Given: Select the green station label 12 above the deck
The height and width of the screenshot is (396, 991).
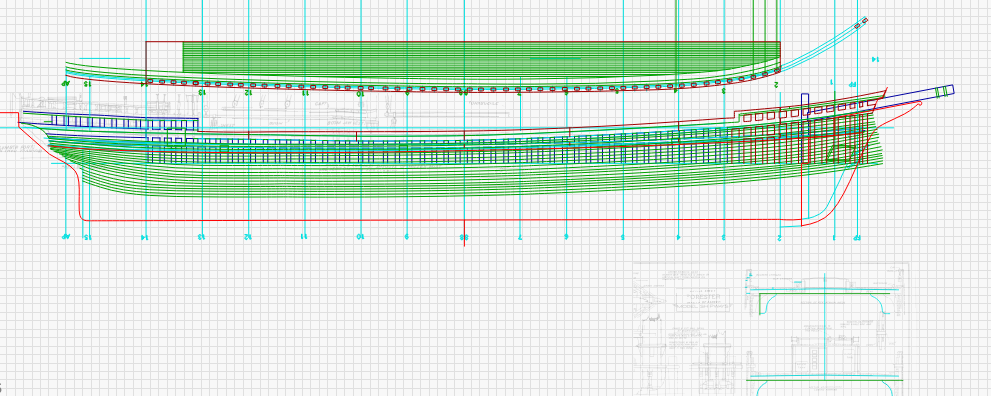Looking at the screenshot, I should [248, 92].
